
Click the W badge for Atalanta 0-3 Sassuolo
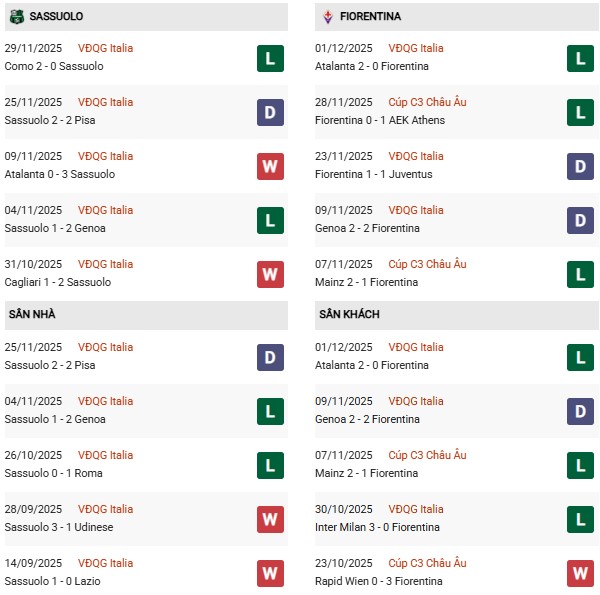270,166
